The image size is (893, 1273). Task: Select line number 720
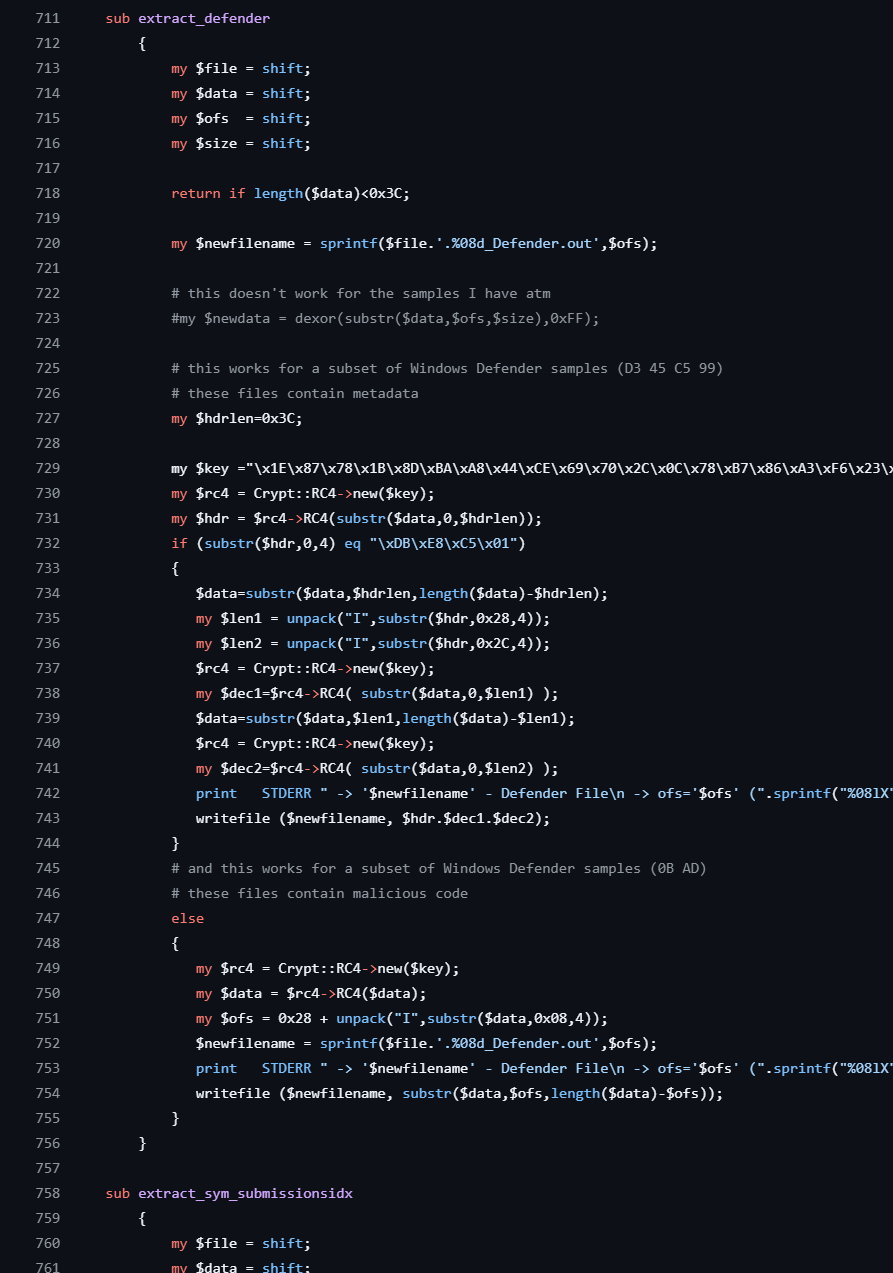pos(47,243)
